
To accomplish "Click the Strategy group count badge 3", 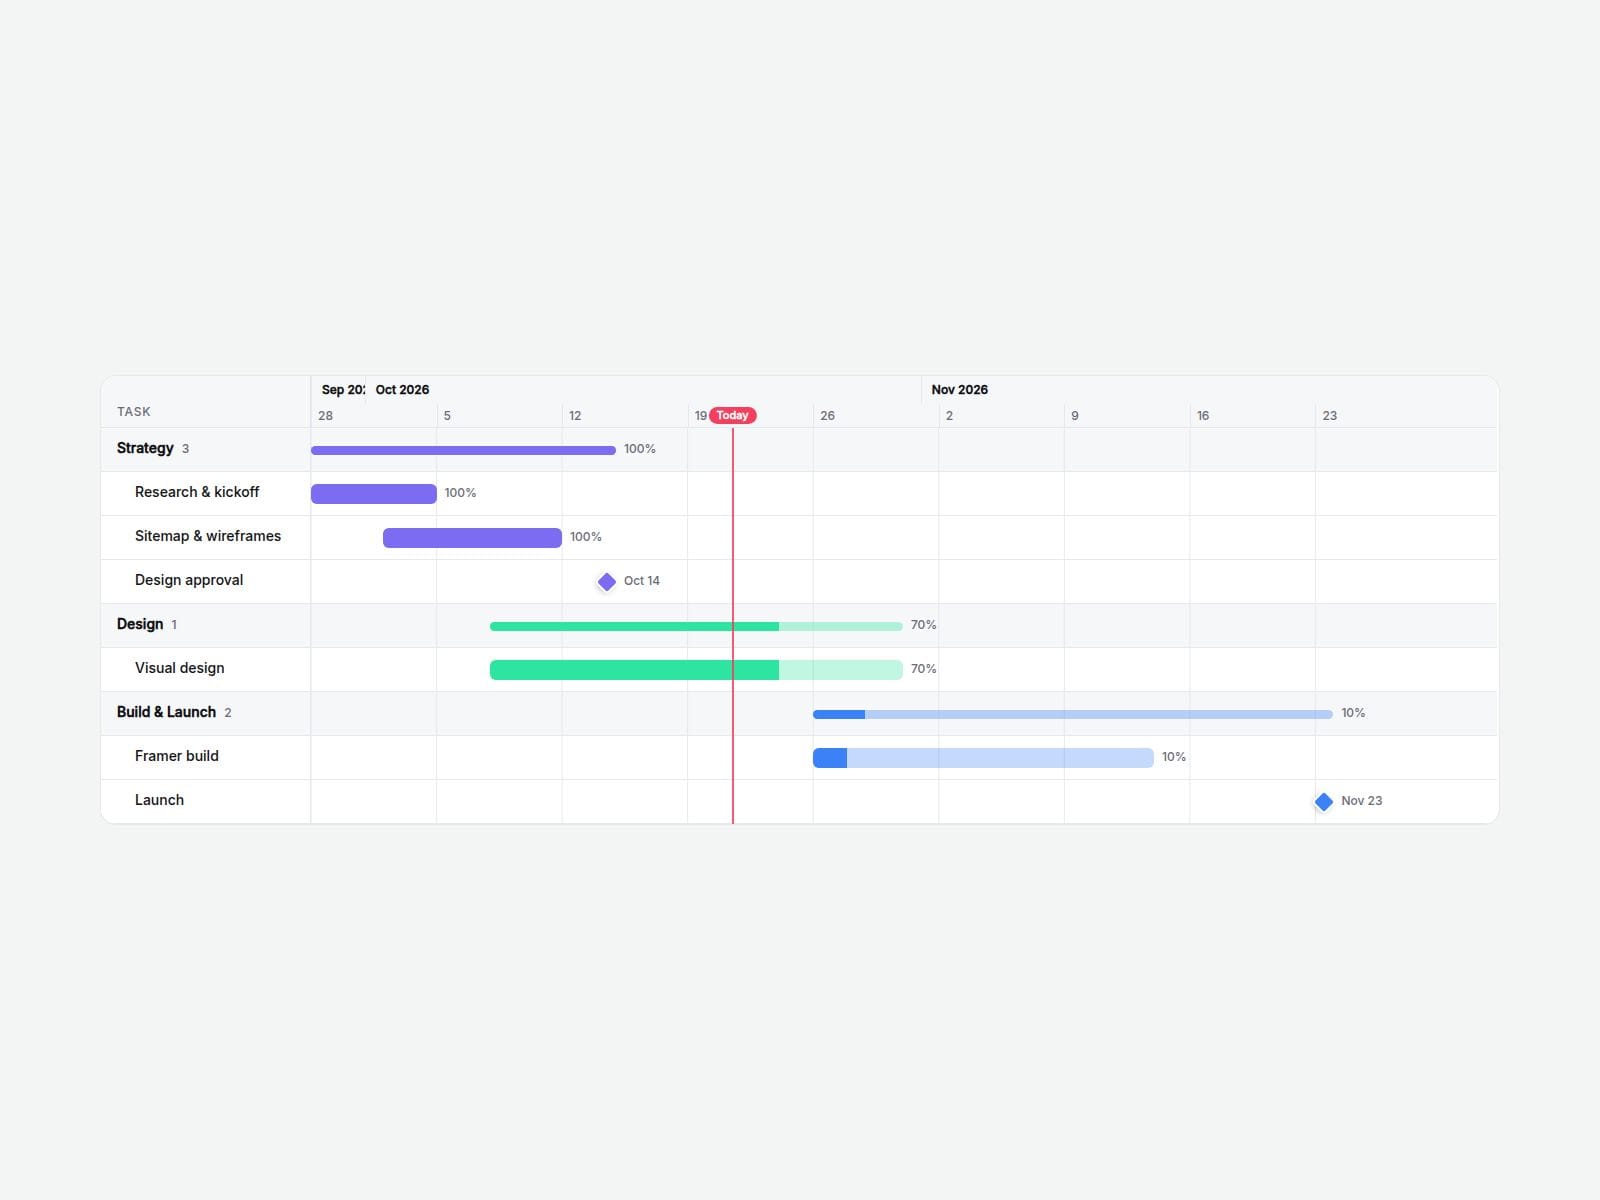I will (x=185, y=449).
